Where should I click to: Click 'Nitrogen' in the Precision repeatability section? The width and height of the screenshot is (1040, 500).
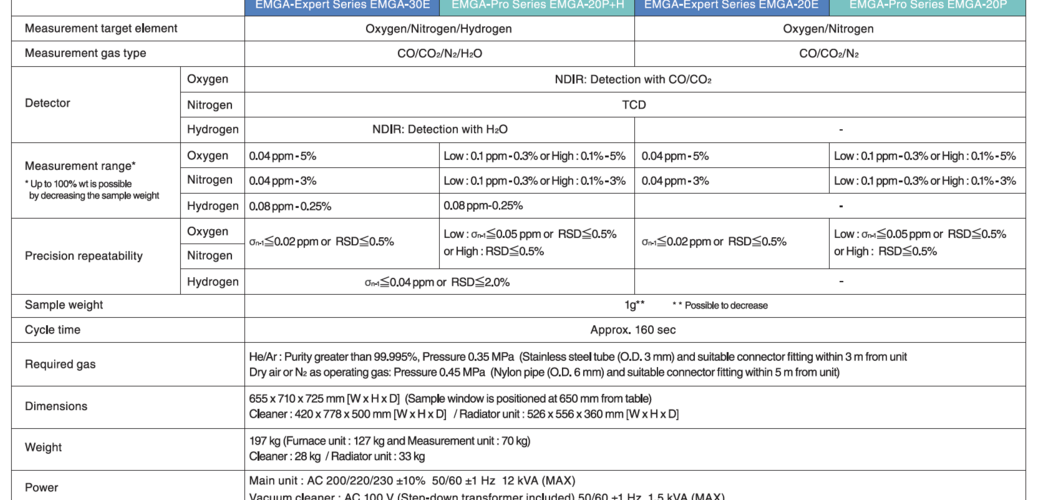pos(210,255)
